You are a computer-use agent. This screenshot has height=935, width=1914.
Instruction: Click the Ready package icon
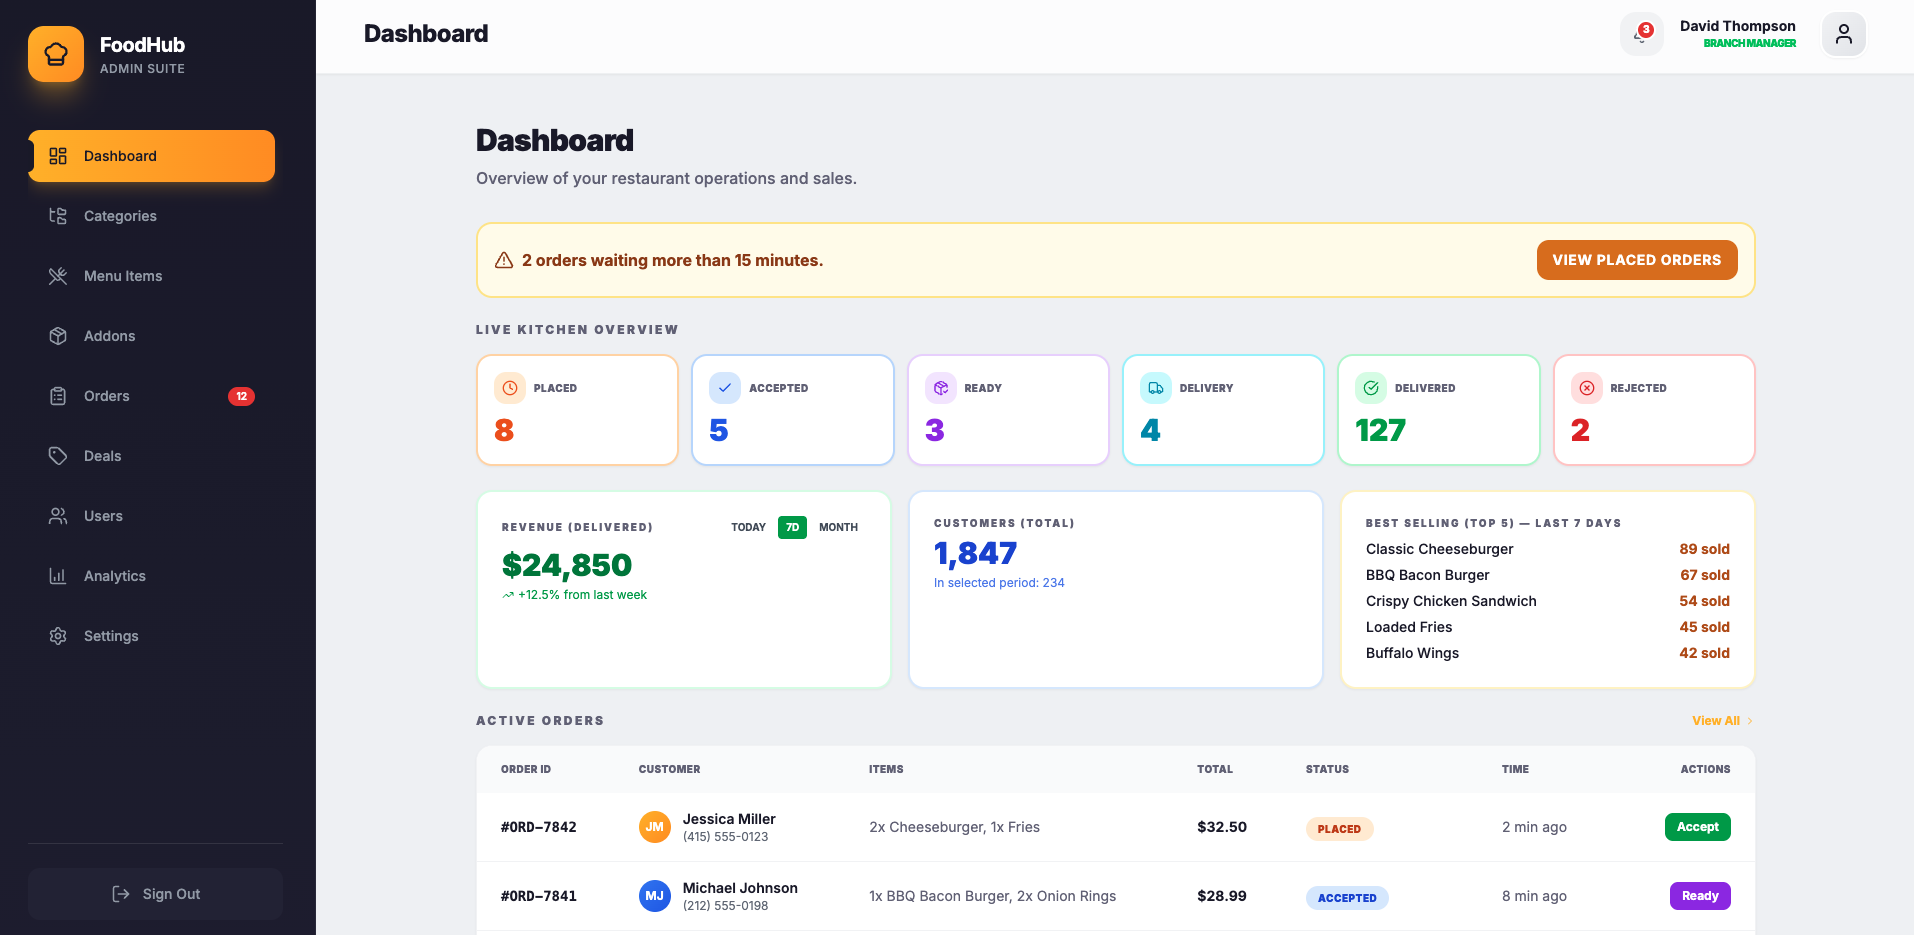(x=941, y=388)
